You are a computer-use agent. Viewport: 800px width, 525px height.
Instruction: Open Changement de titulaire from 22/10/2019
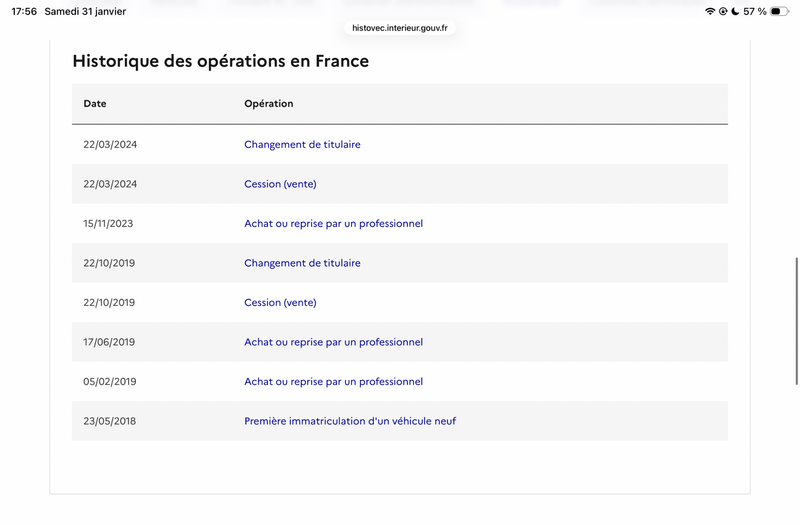click(x=302, y=263)
